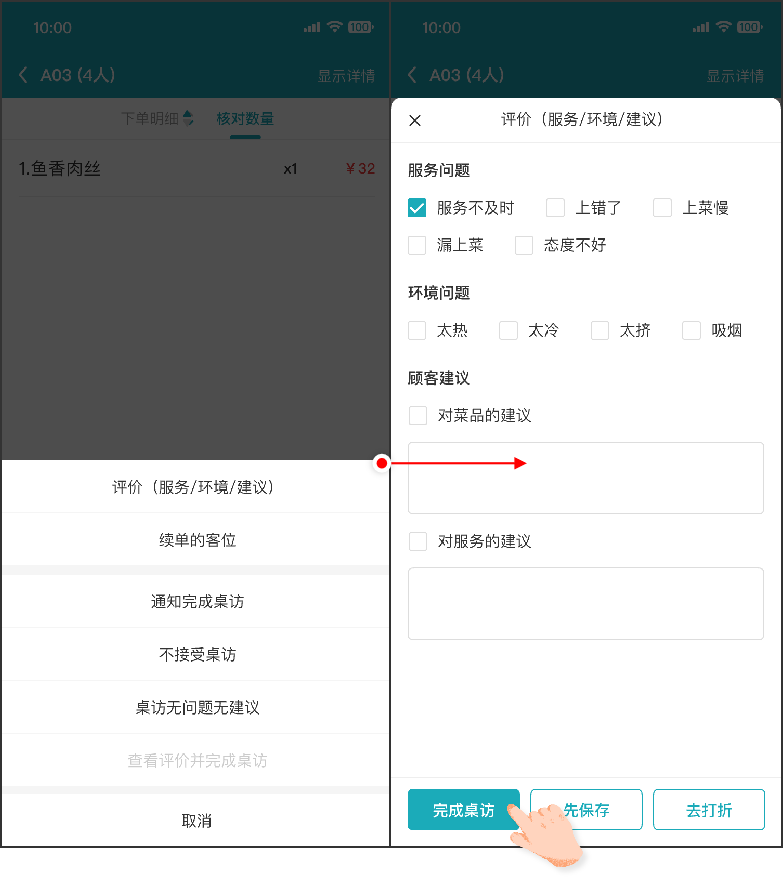Click the text box under 对菜品的建议
784x880 pixels.
click(585, 478)
